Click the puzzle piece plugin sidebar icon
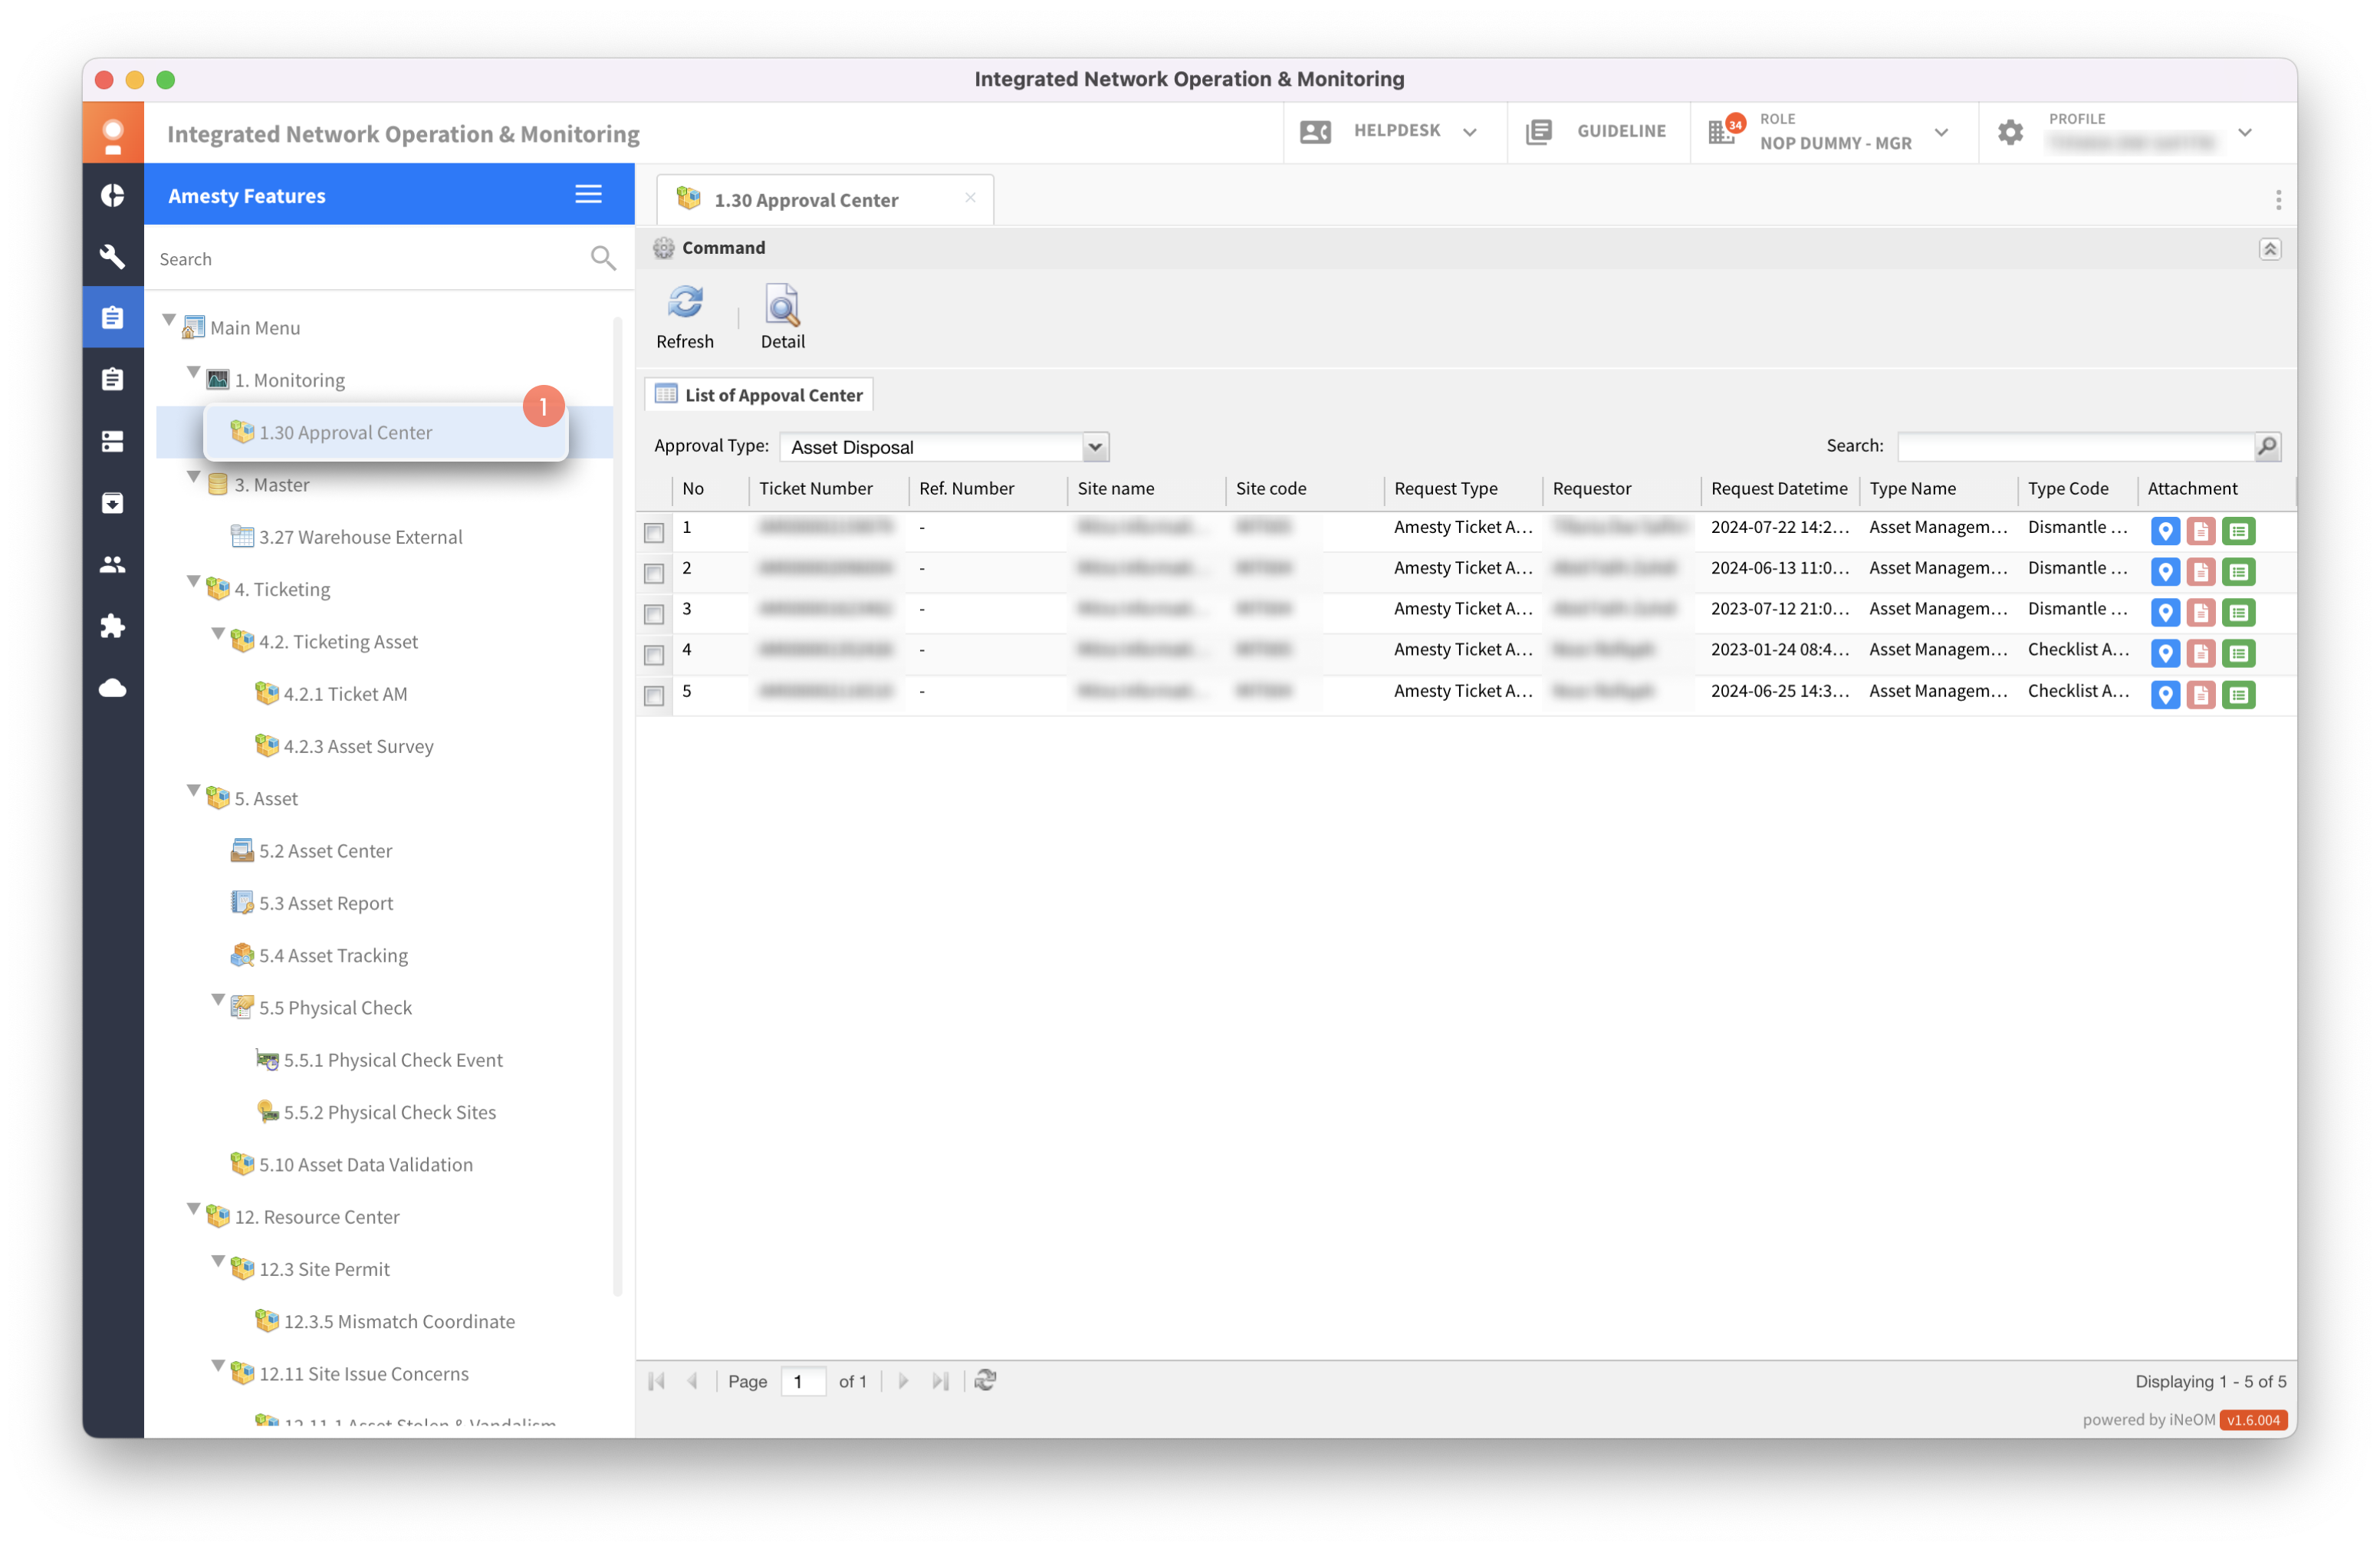Image resolution: width=2380 pixels, height=1552 pixels. tap(112, 626)
